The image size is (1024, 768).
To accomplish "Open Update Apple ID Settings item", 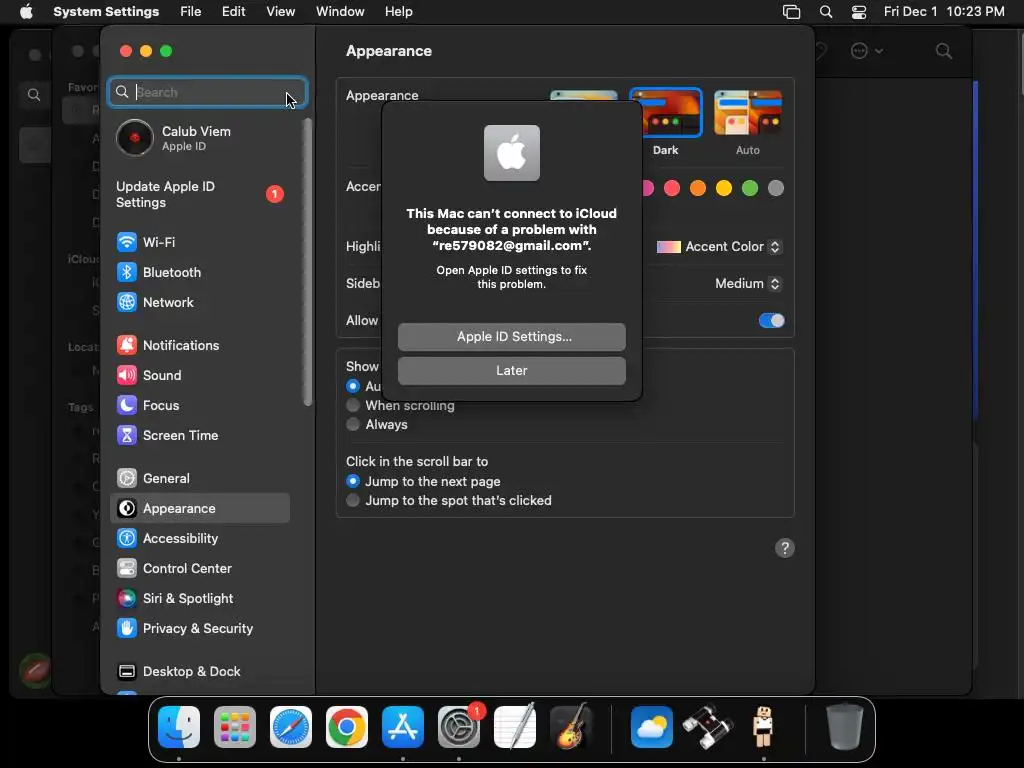I will click(200, 195).
